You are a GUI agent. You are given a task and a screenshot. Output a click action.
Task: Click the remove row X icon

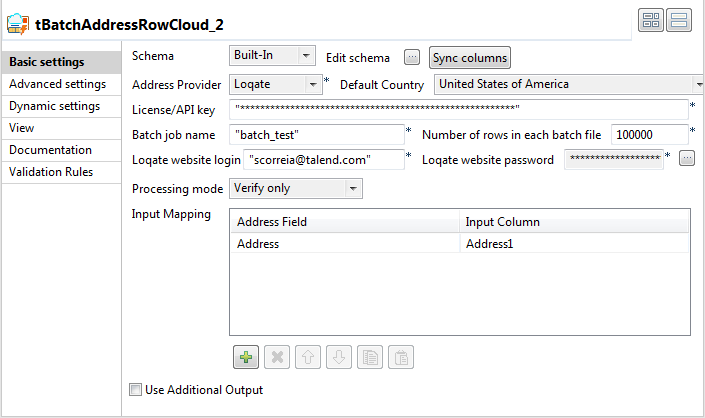coord(280,357)
